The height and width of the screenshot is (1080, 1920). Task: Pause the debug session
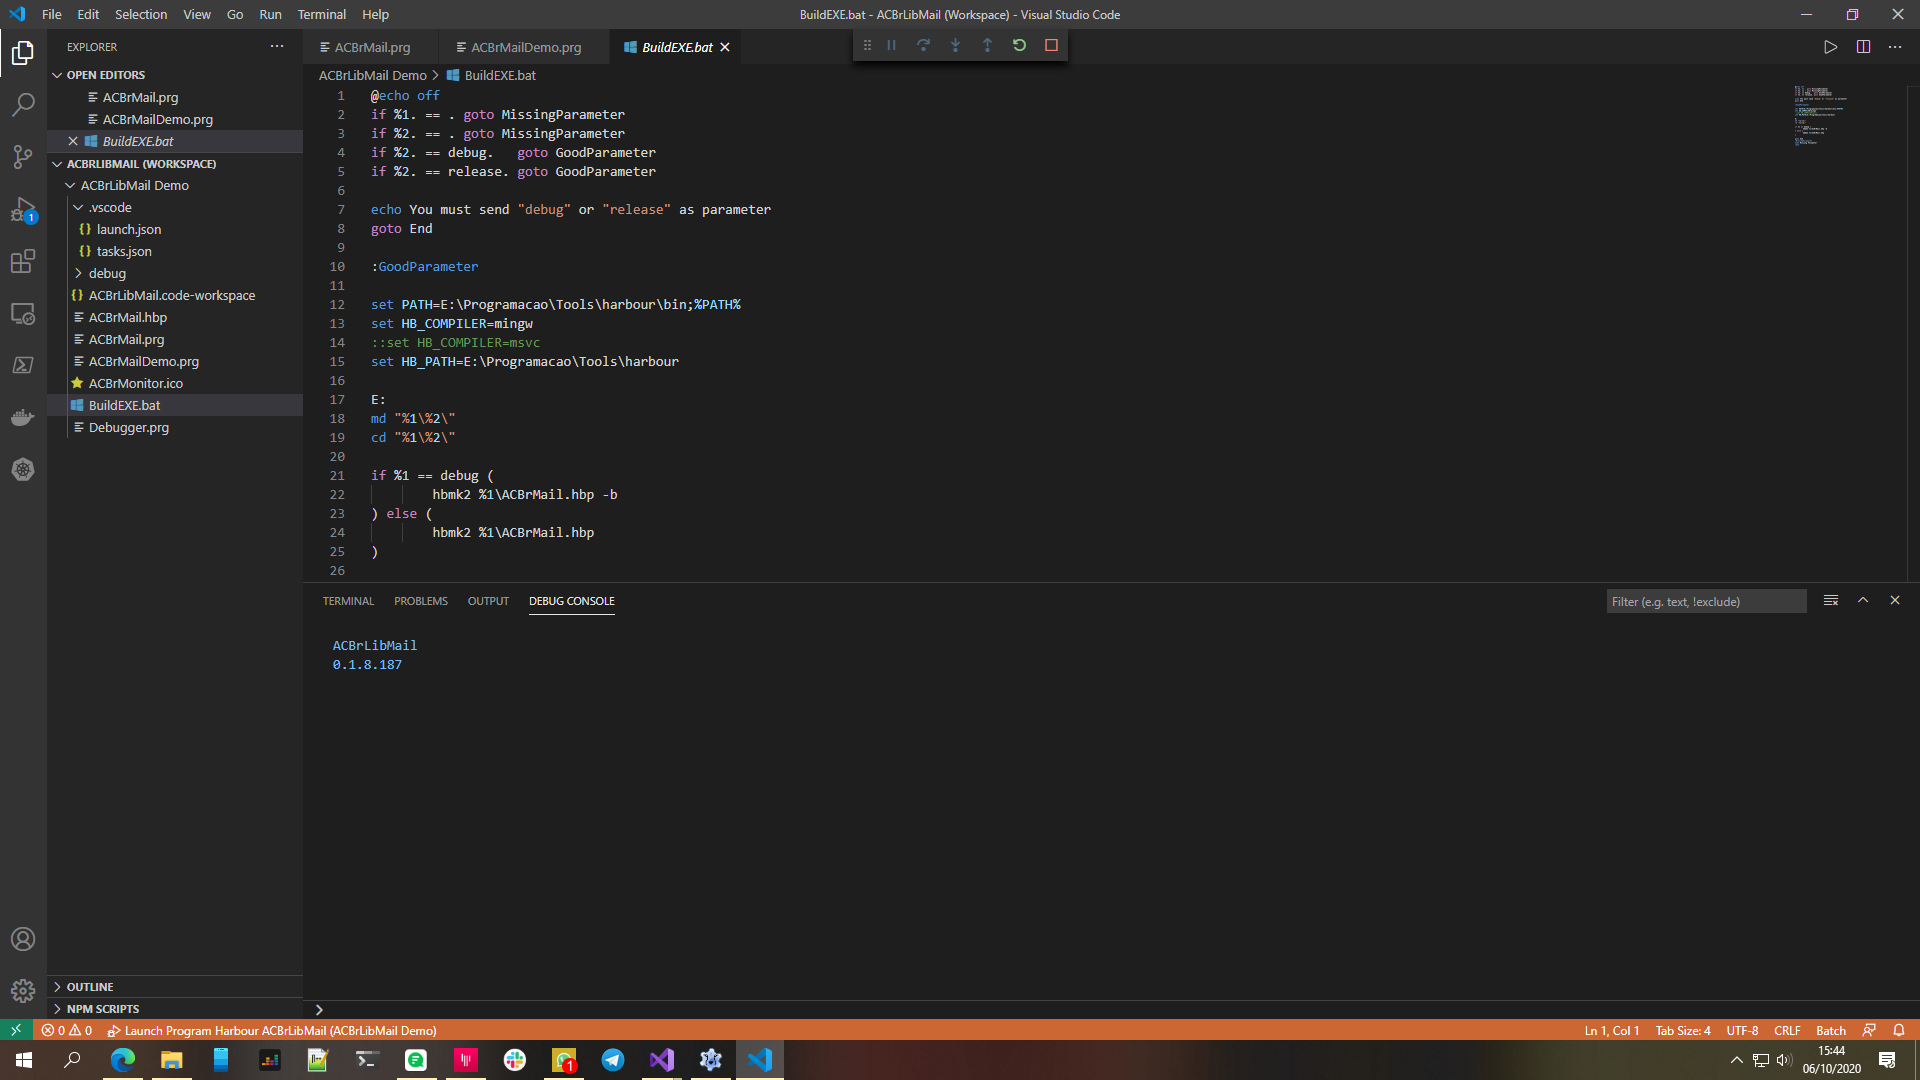(x=891, y=45)
